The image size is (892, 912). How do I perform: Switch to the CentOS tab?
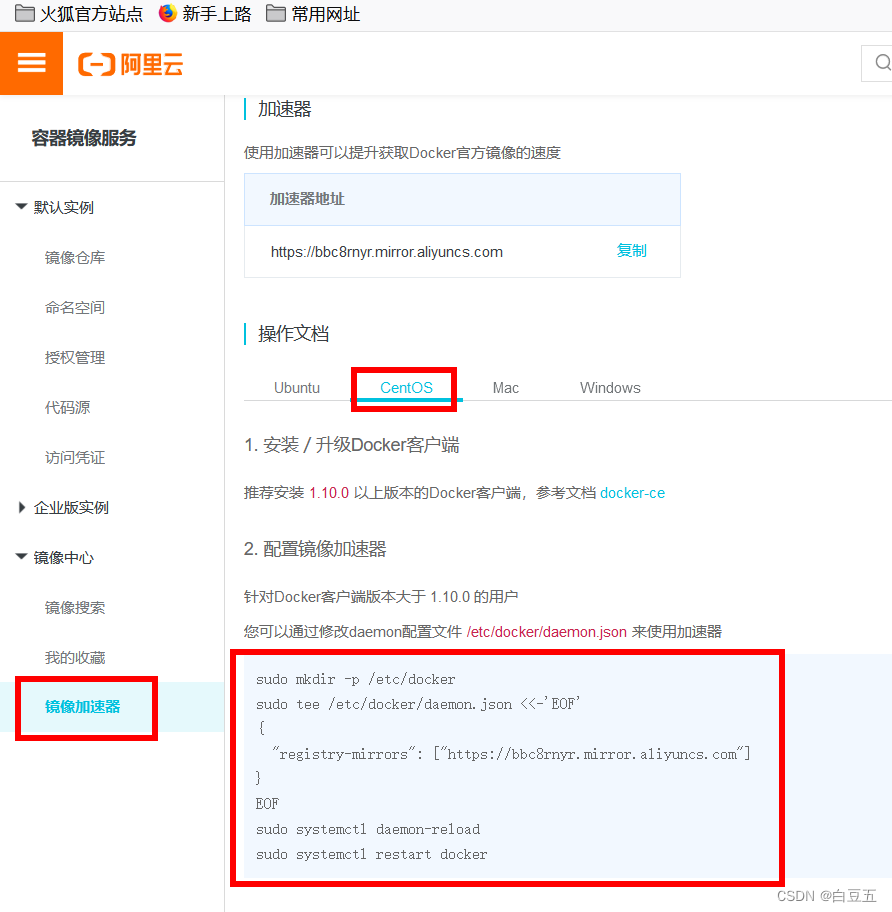(x=406, y=387)
